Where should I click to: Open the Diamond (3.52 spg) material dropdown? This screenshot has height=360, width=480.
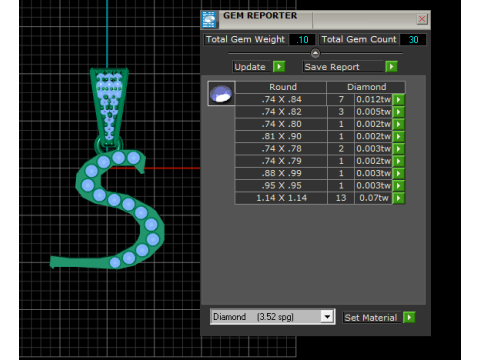click(x=327, y=317)
